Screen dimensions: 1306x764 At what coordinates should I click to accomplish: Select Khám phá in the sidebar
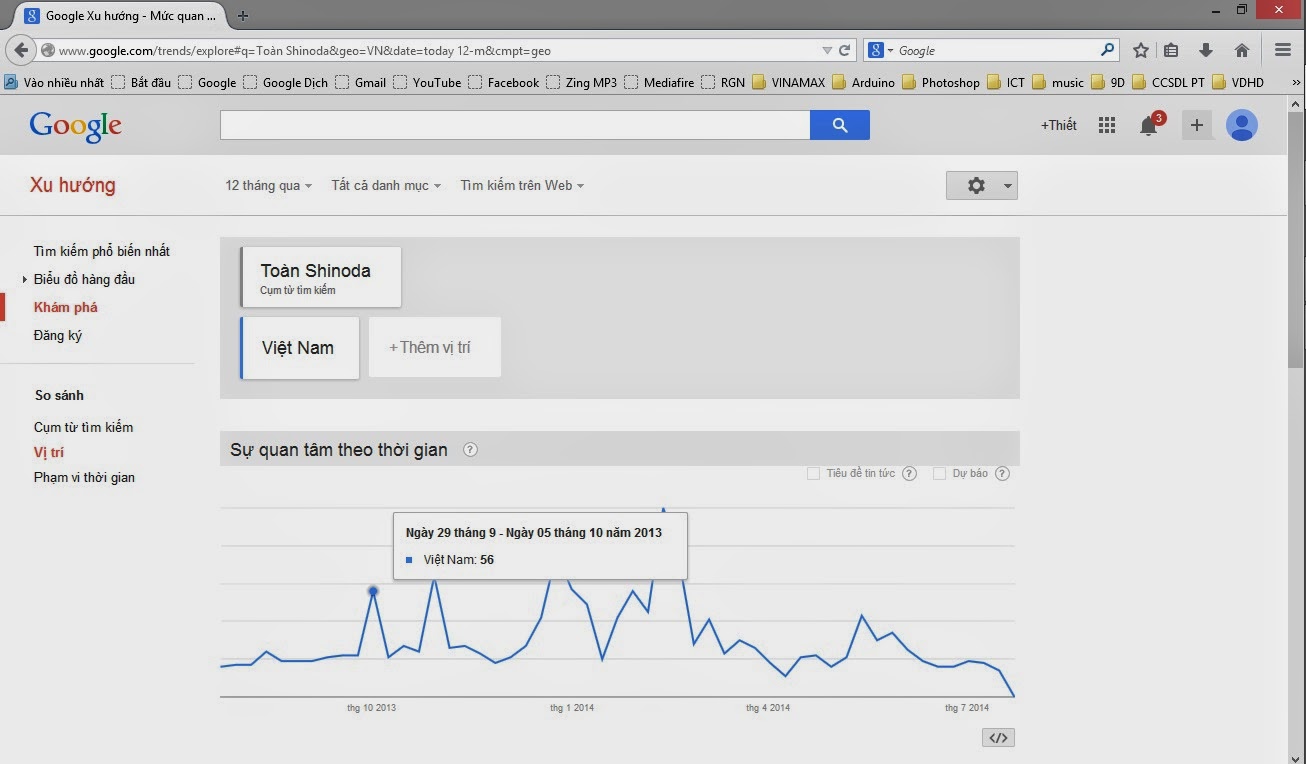pos(64,307)
